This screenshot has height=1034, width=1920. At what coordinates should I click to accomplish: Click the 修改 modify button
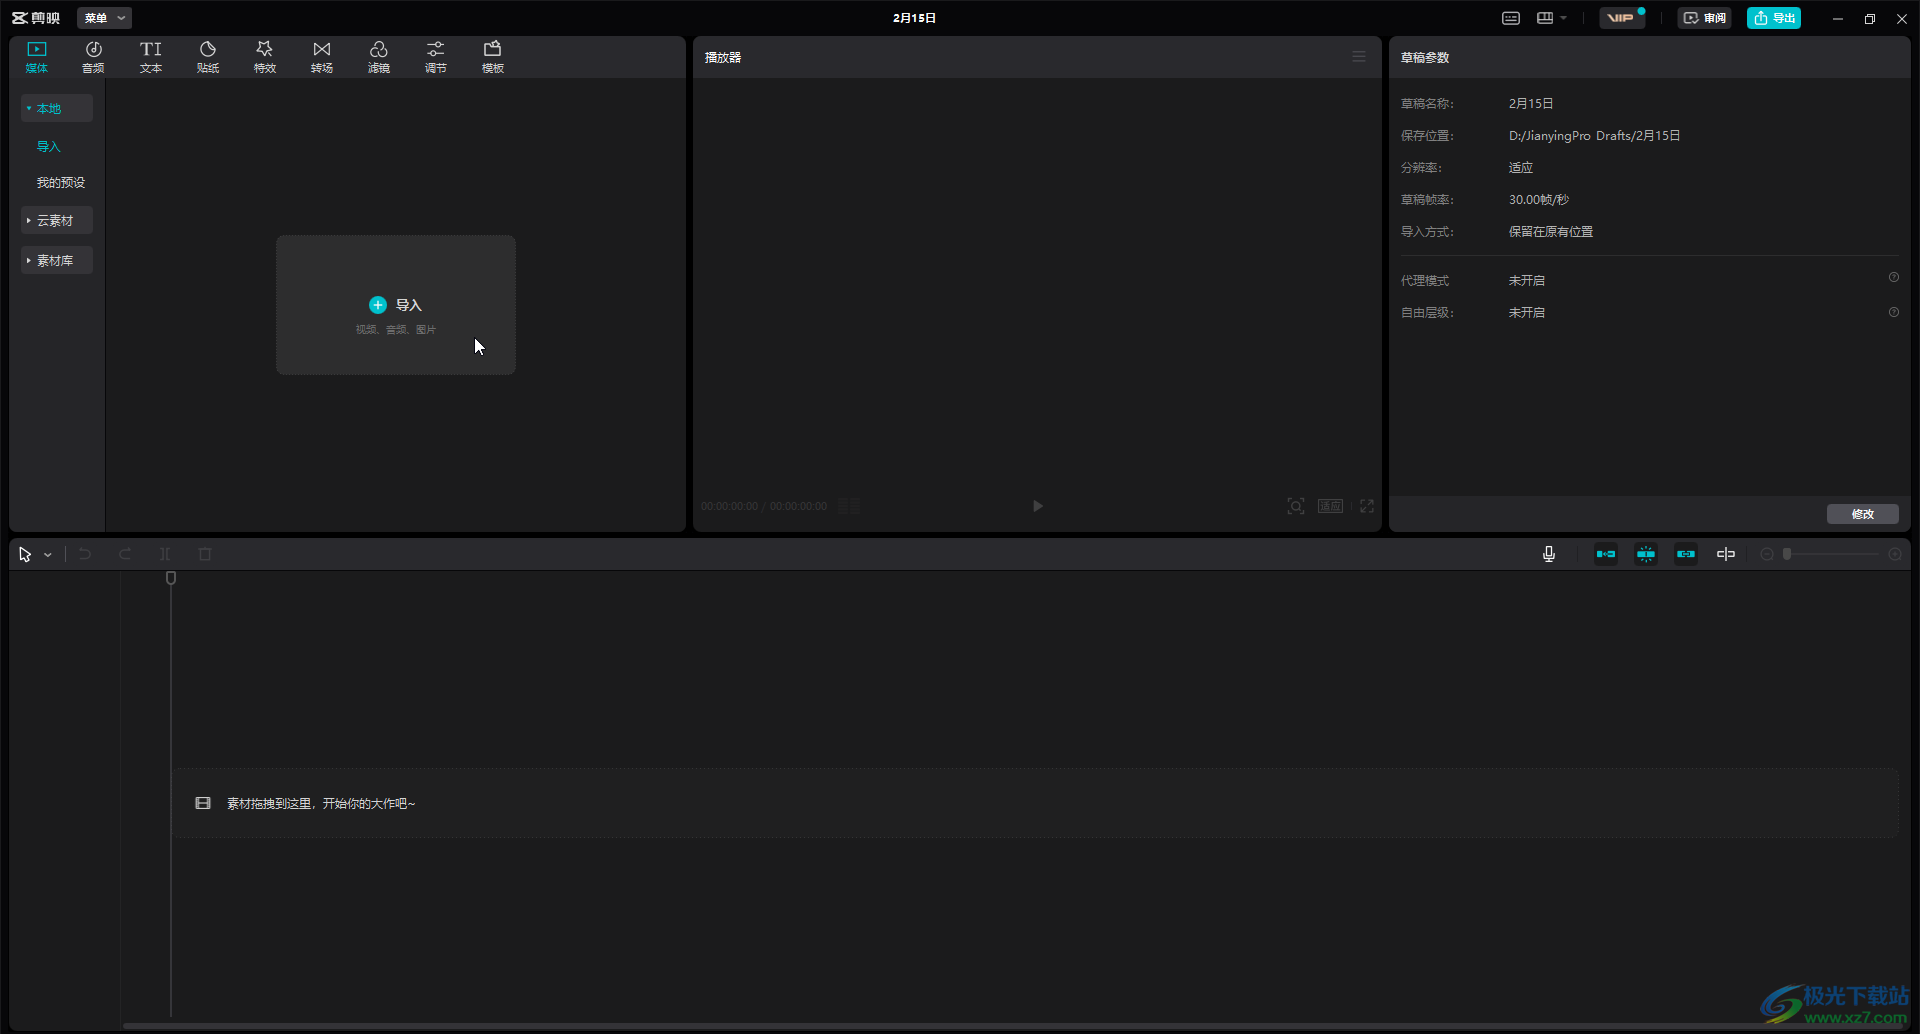pyautogui.click(x=1863, y=514)
